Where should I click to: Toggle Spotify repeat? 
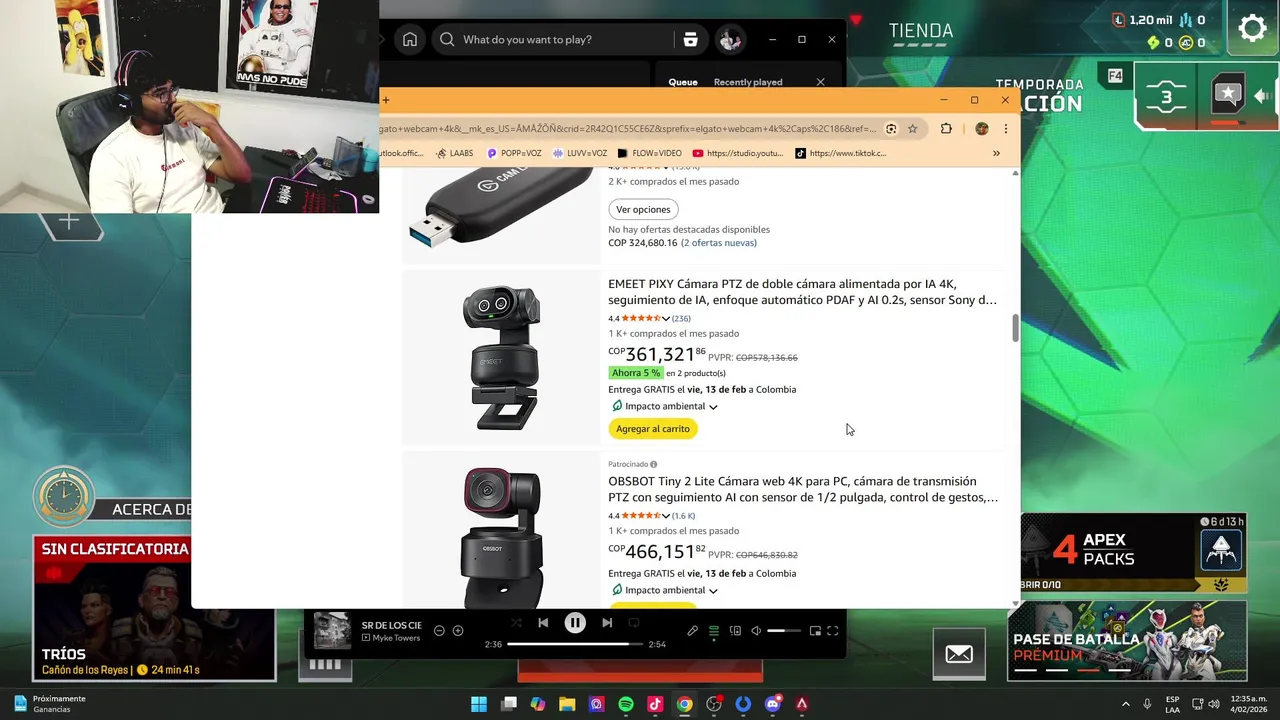[634, 623]
